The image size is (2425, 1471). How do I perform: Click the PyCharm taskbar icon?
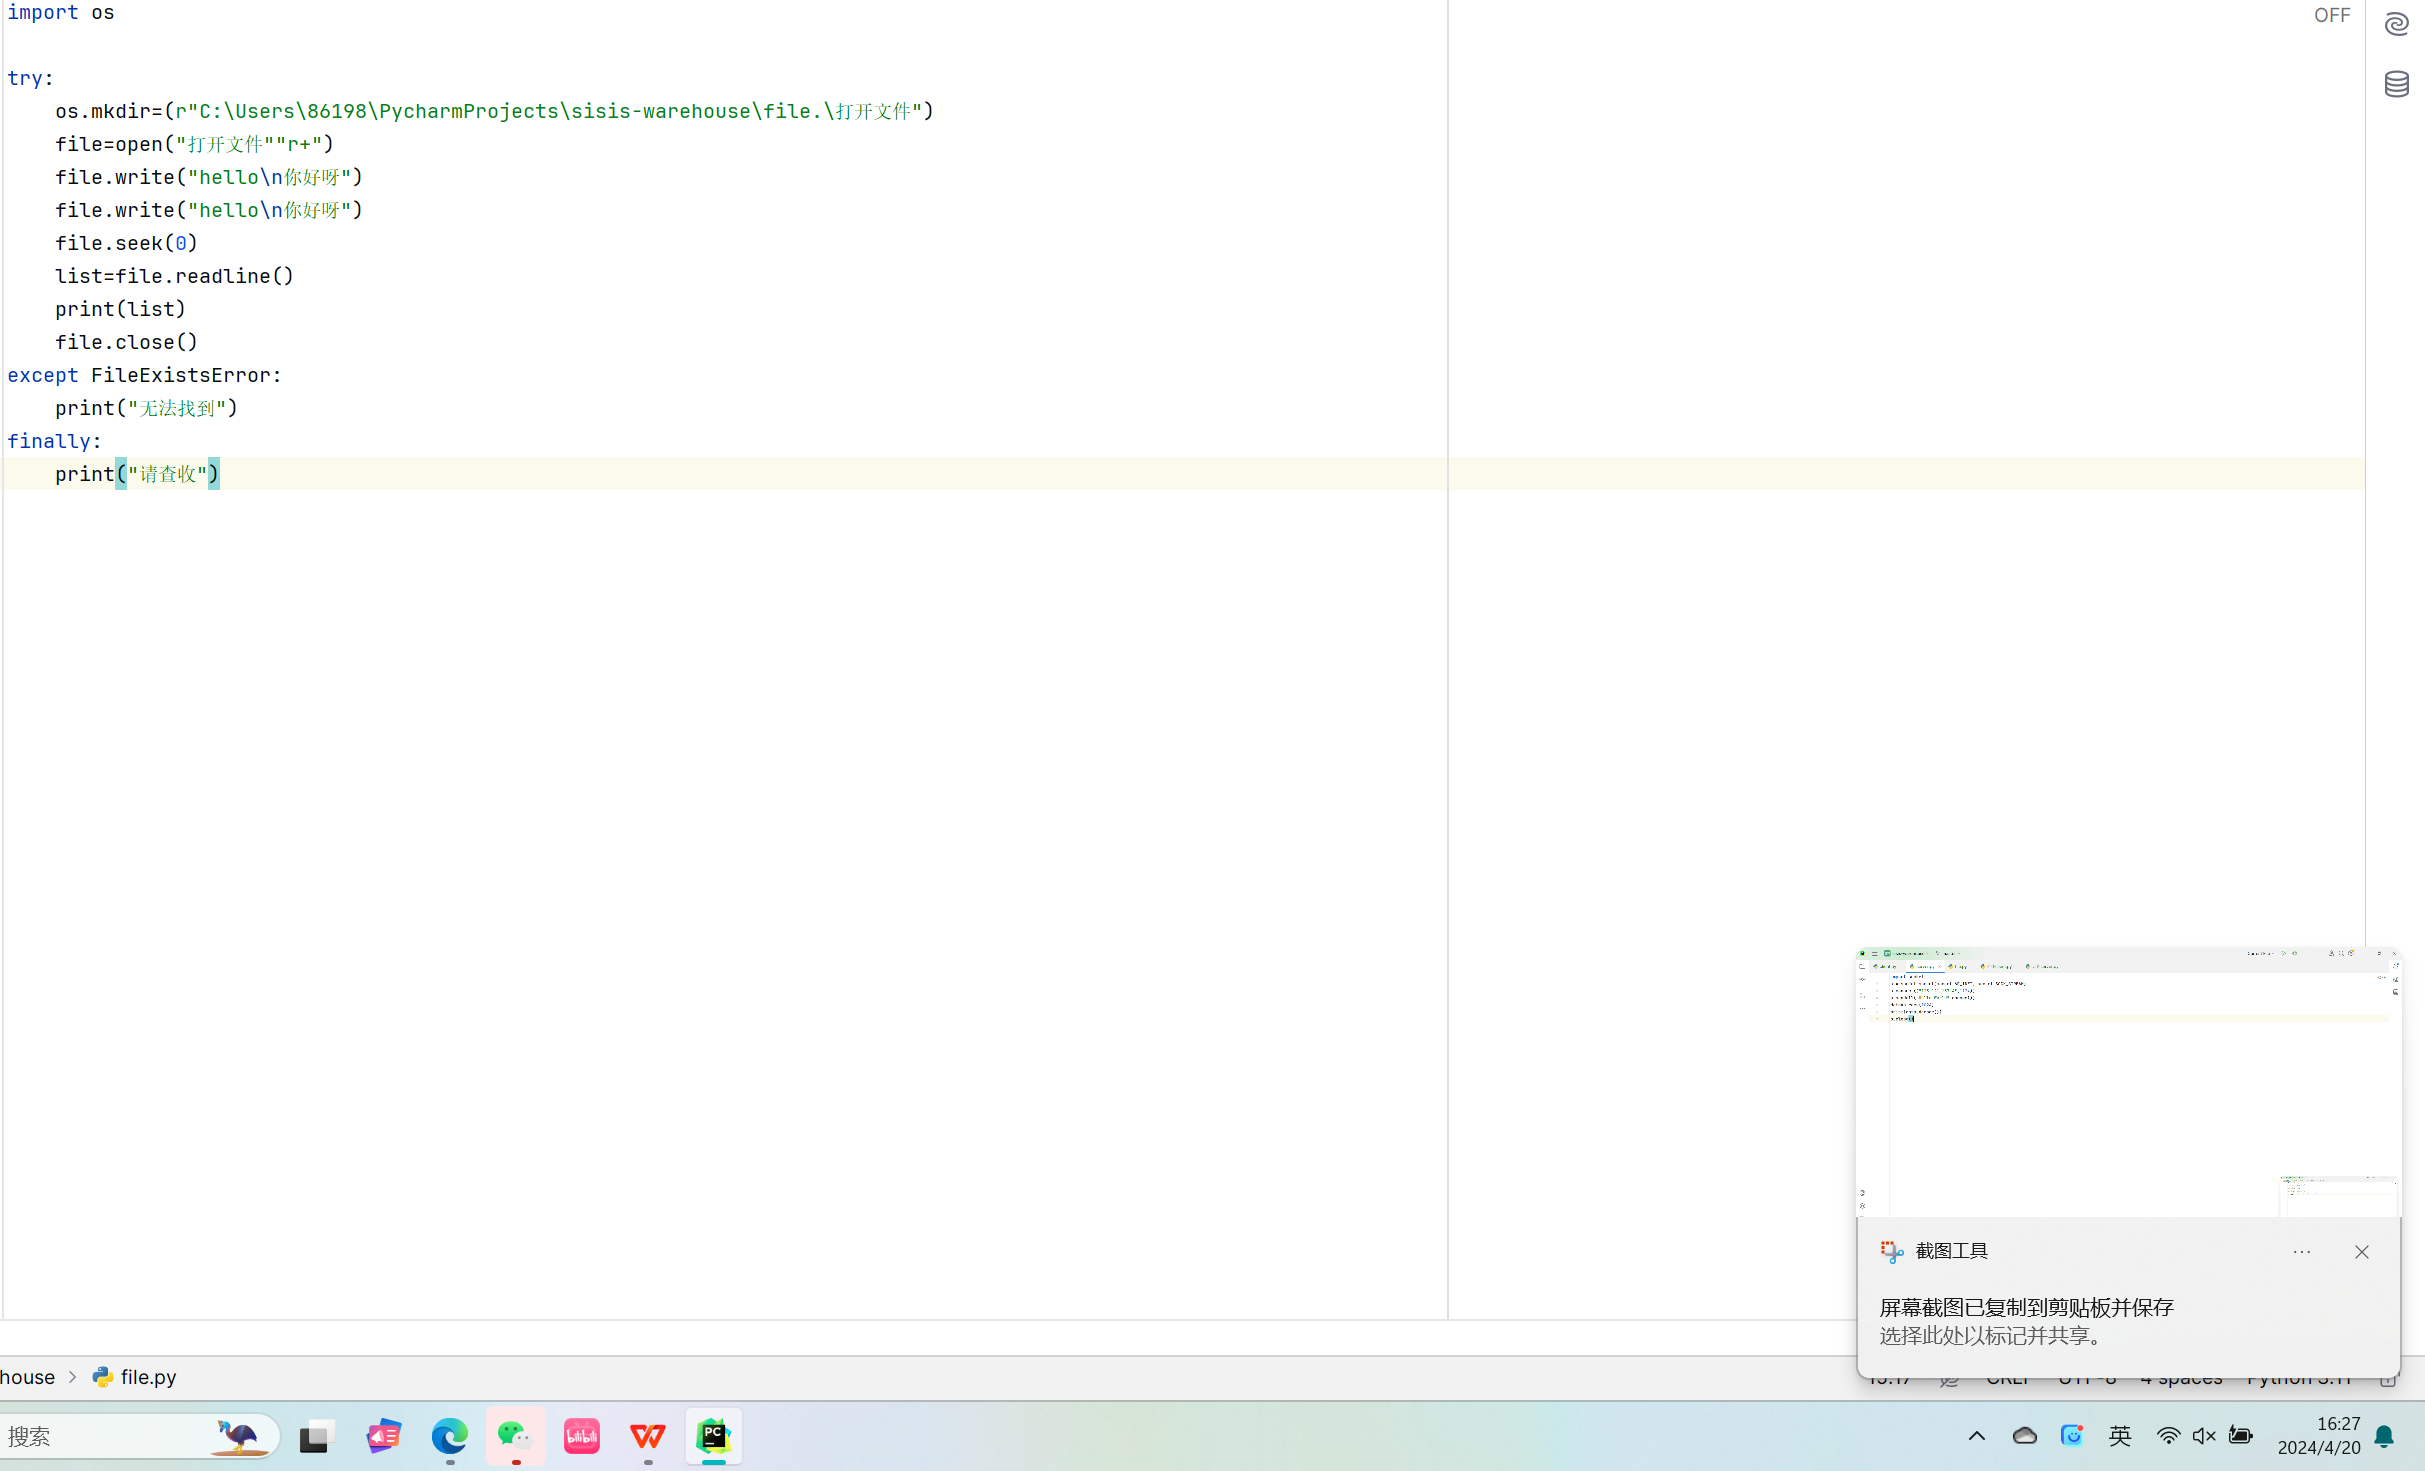click(x=713, y=1436)
